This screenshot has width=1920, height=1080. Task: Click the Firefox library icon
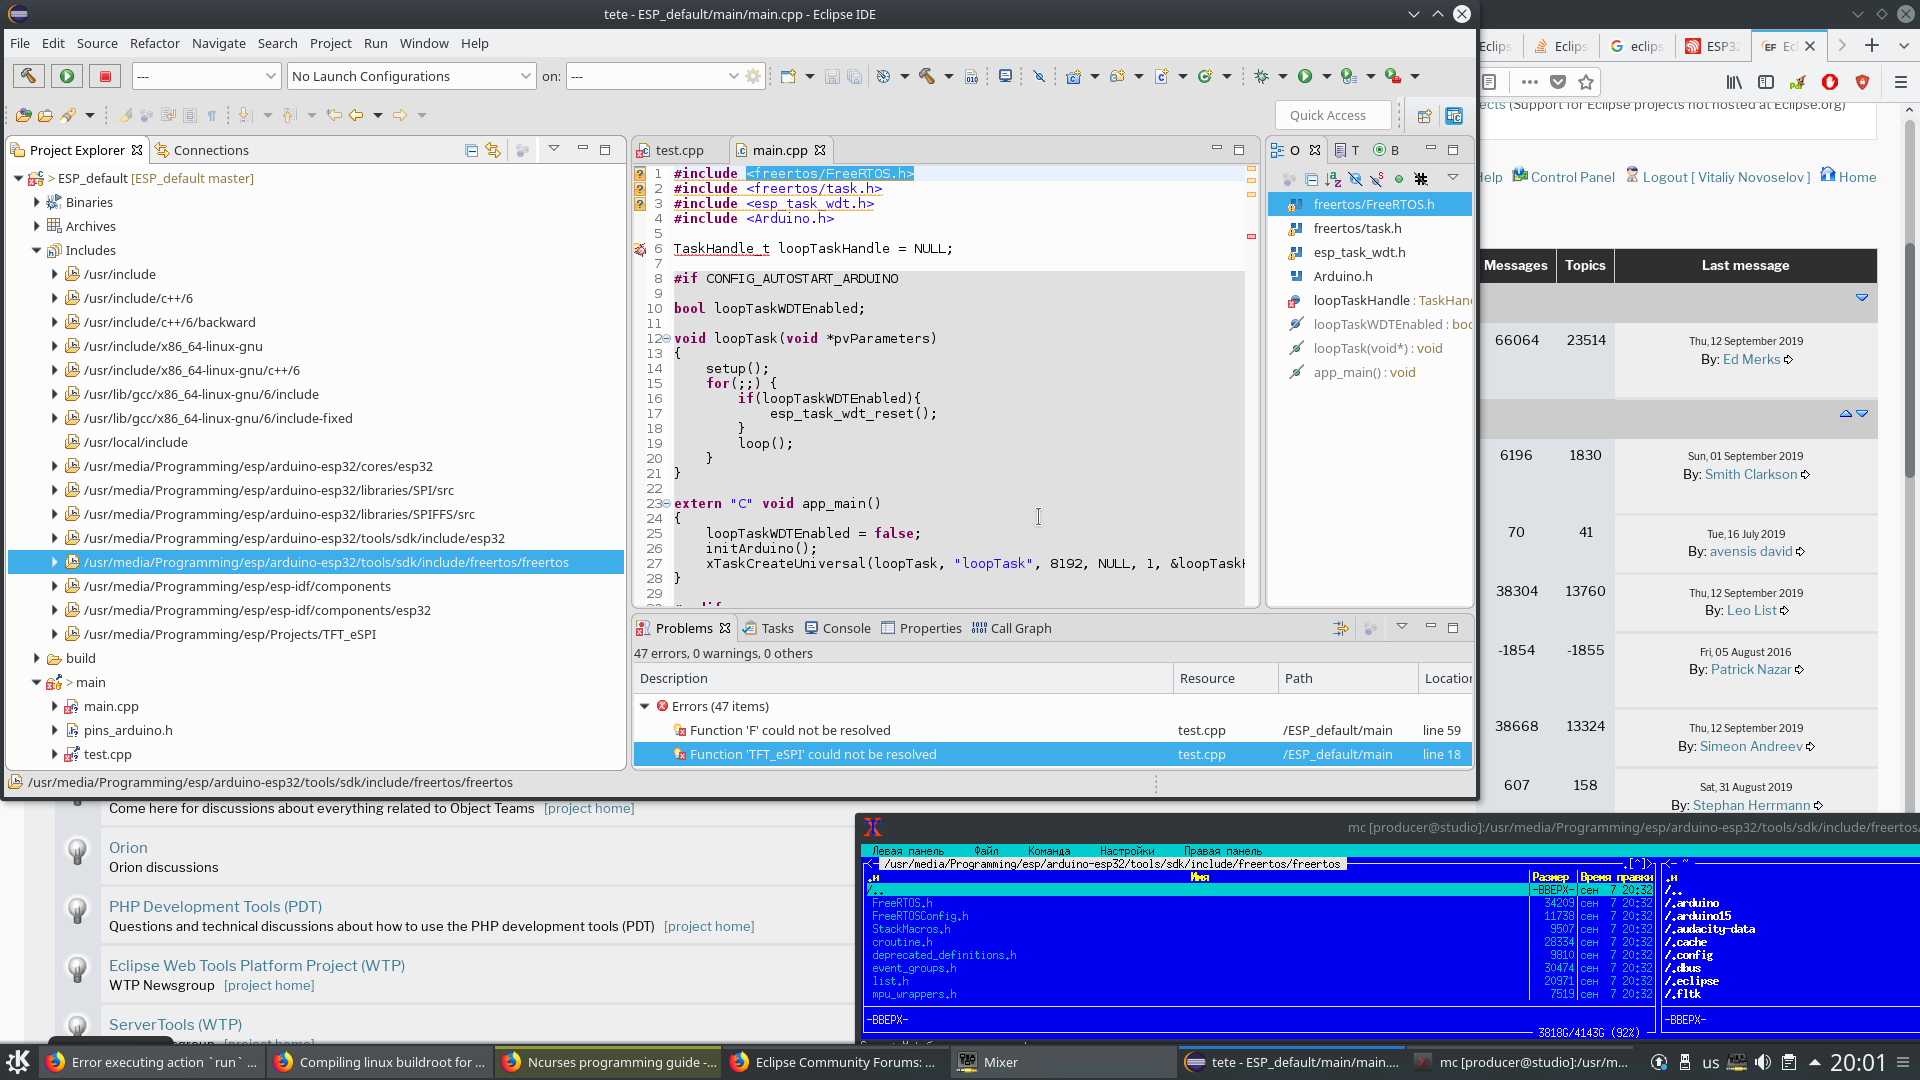(x=1734, y=82)
